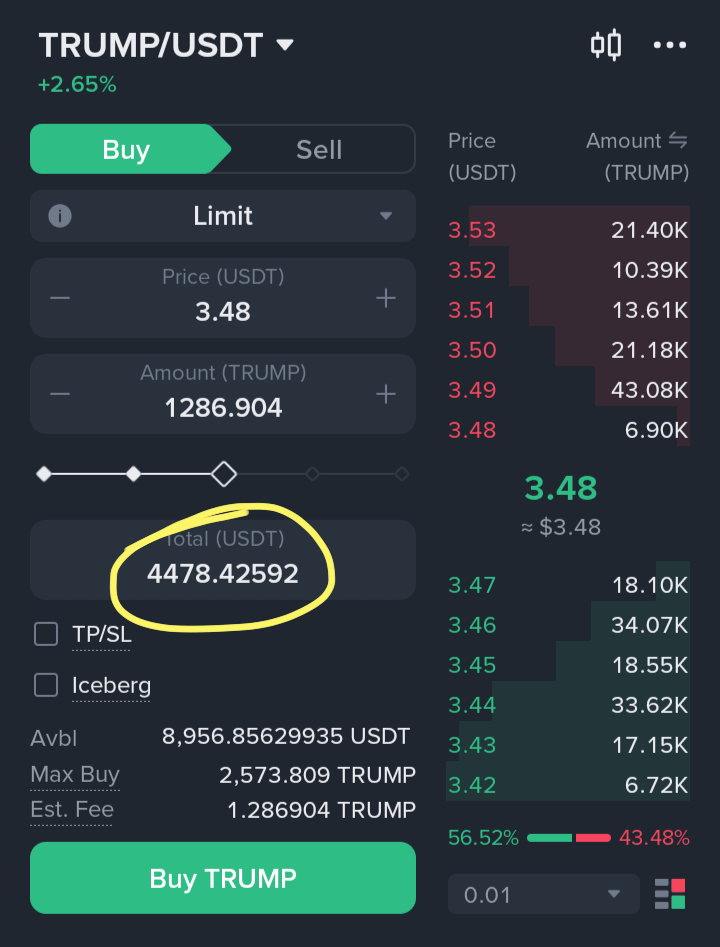Tap ask amount 21.40K
720x947 pixels.
tap(649, 230)
